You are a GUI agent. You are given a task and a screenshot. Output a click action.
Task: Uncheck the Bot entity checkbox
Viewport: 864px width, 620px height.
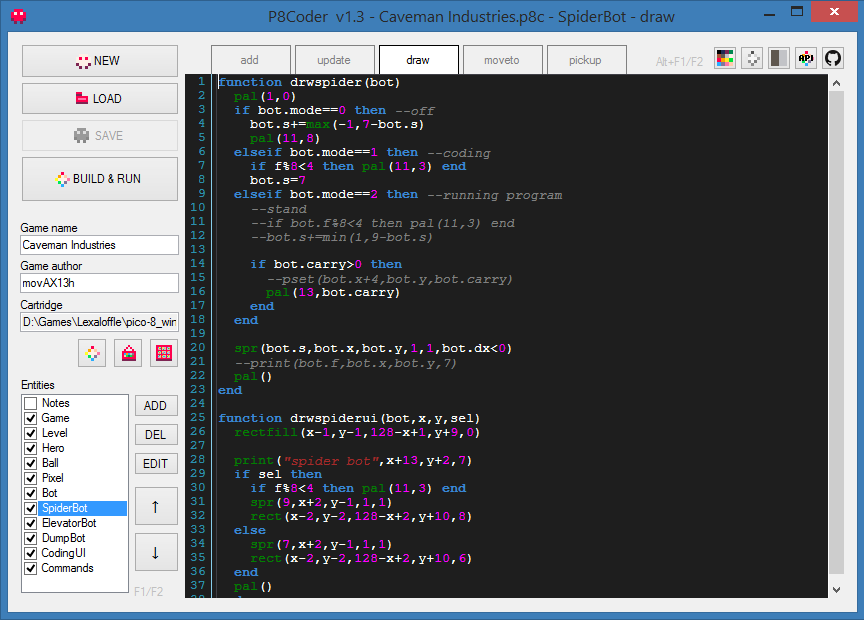pos(31,493)
